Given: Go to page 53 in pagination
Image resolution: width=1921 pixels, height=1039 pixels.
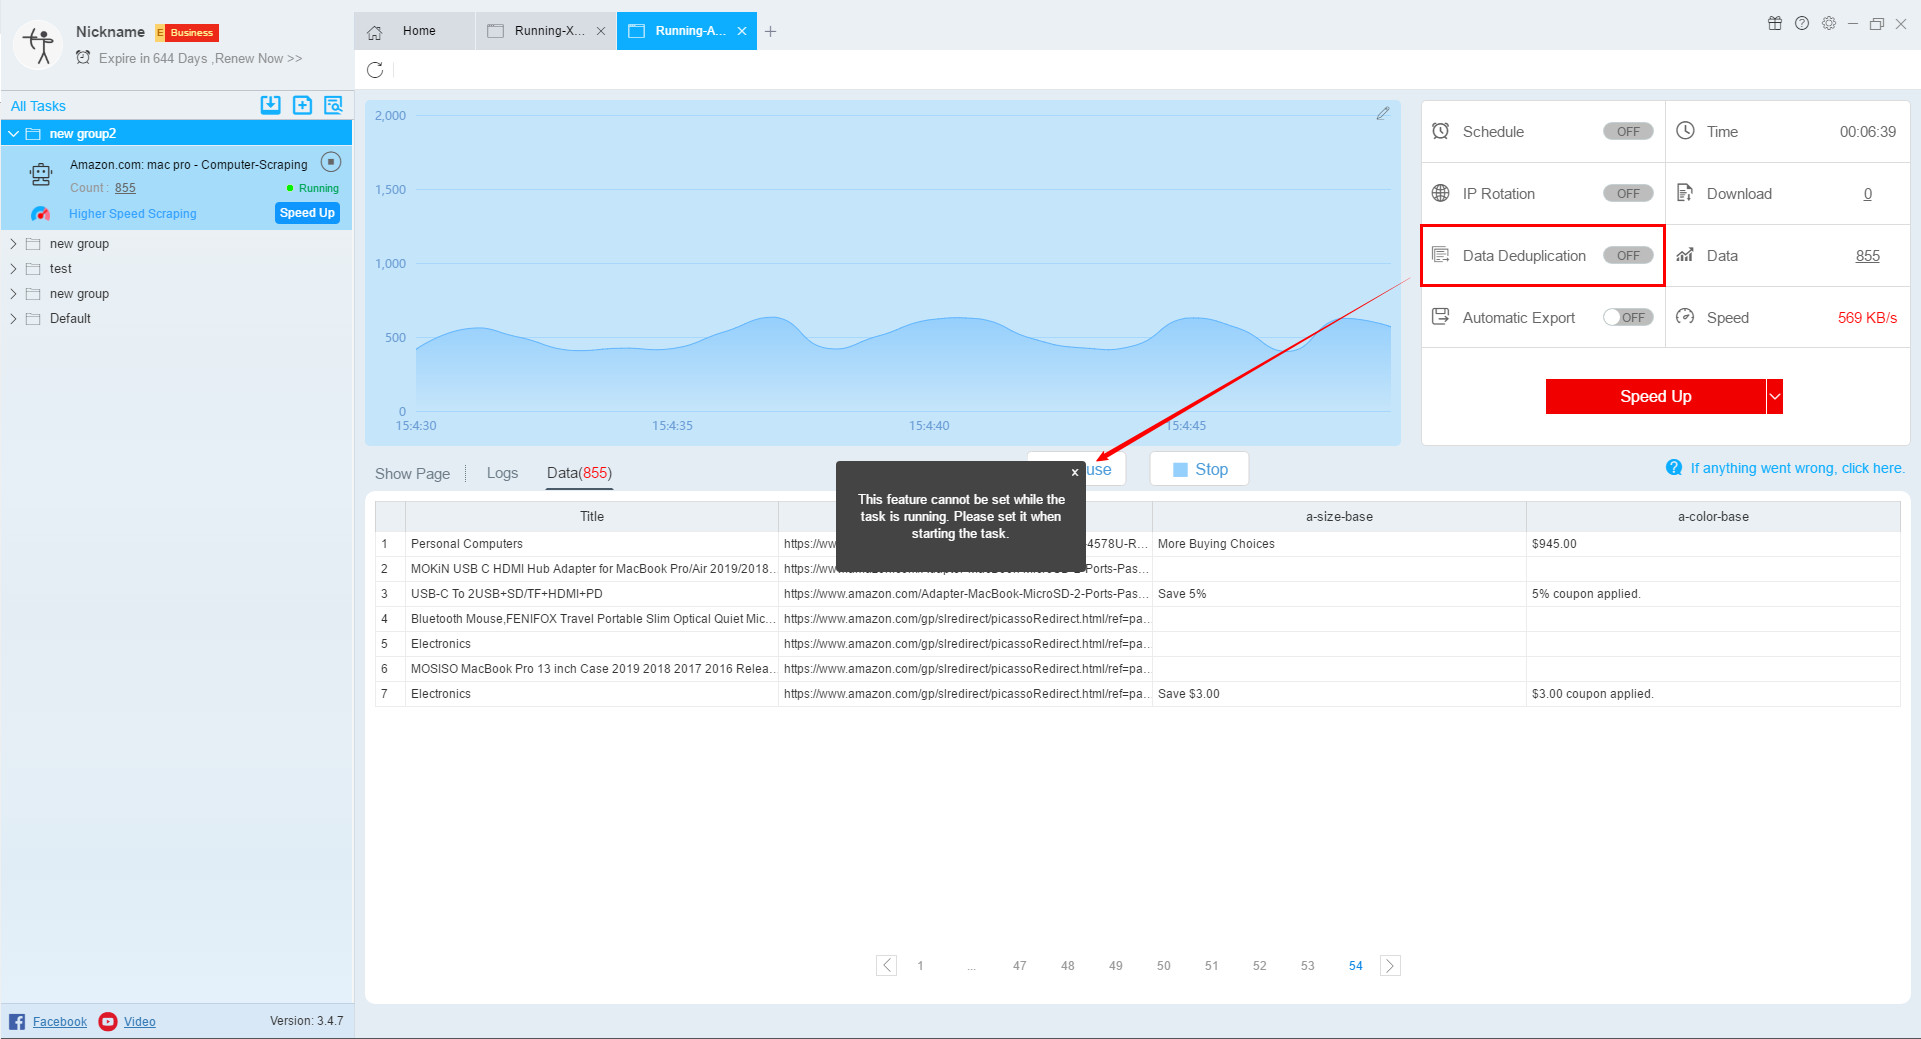Looking at the screenshot, I should point(1307,965).
